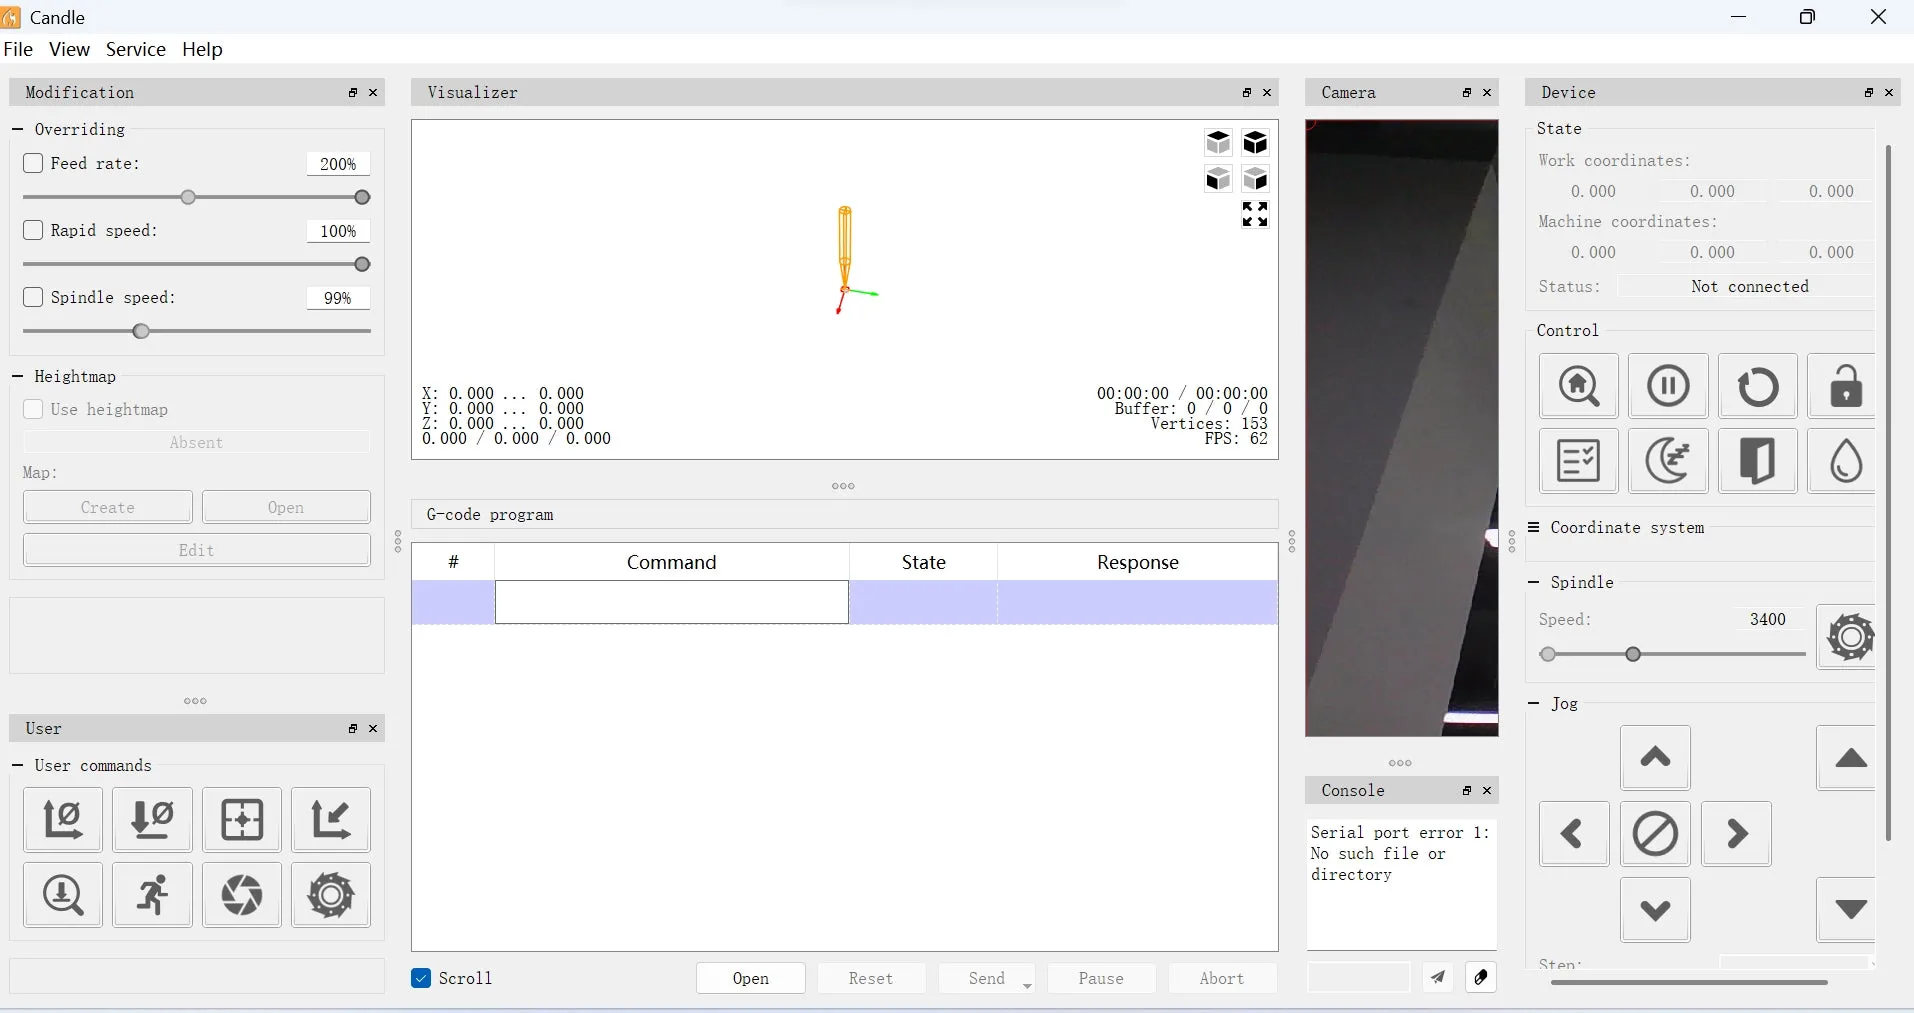Jog left with the left arrow button
The width and height of the screenshot is (1914, 1013).
click(1573, 834)
